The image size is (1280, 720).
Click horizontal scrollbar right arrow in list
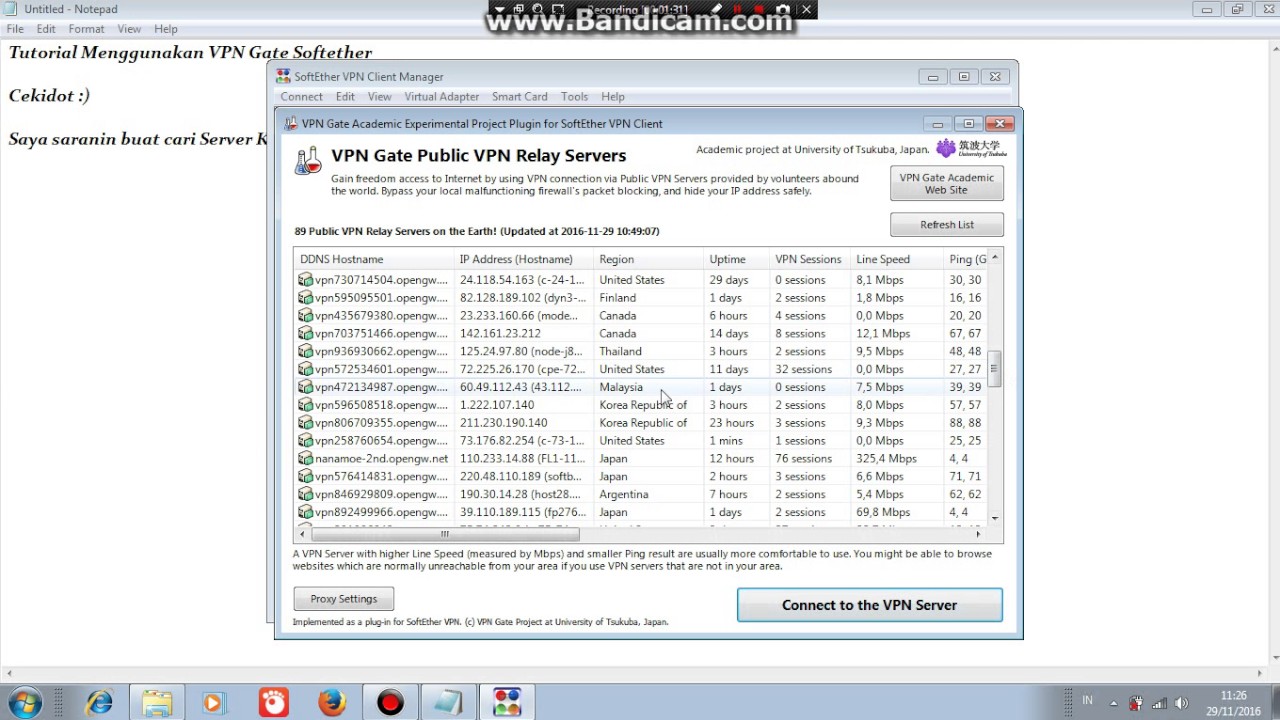[978, 534]
